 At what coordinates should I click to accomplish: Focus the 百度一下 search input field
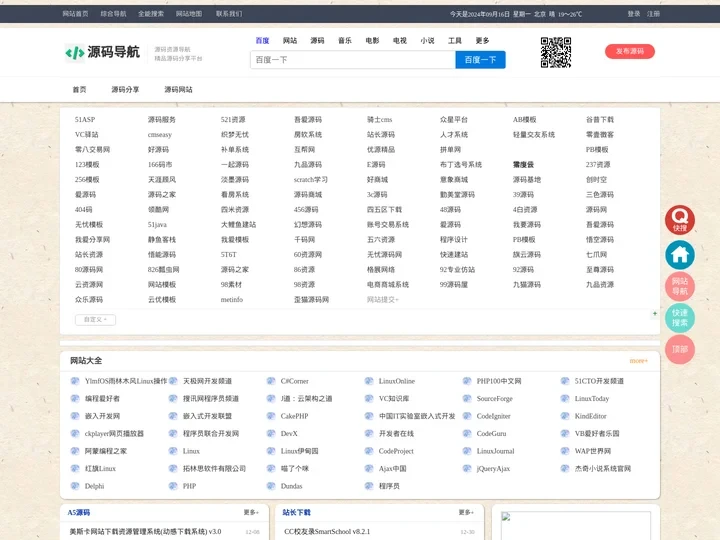(353, 60)
